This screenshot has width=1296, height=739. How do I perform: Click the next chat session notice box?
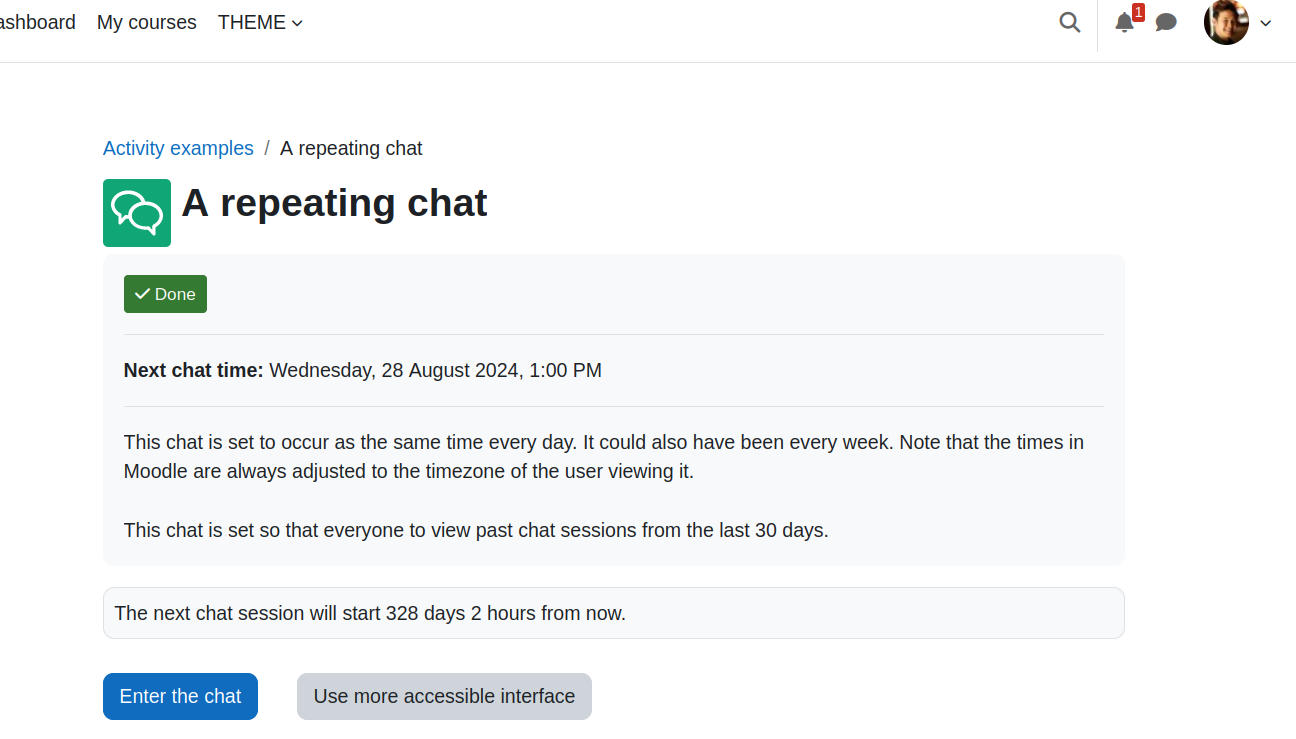tap(614, 613)
